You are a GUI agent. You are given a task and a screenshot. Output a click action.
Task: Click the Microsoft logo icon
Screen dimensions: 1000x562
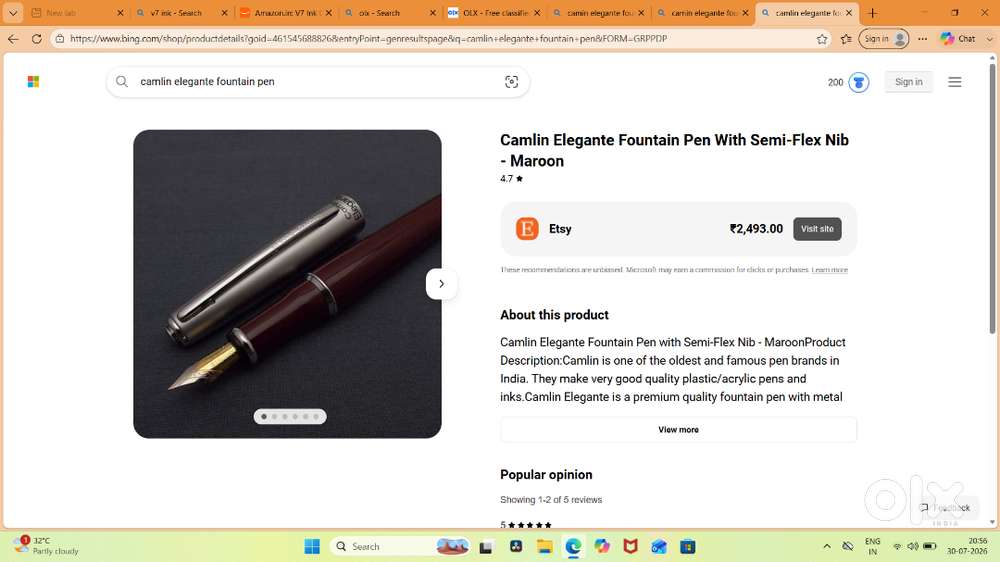33,82
